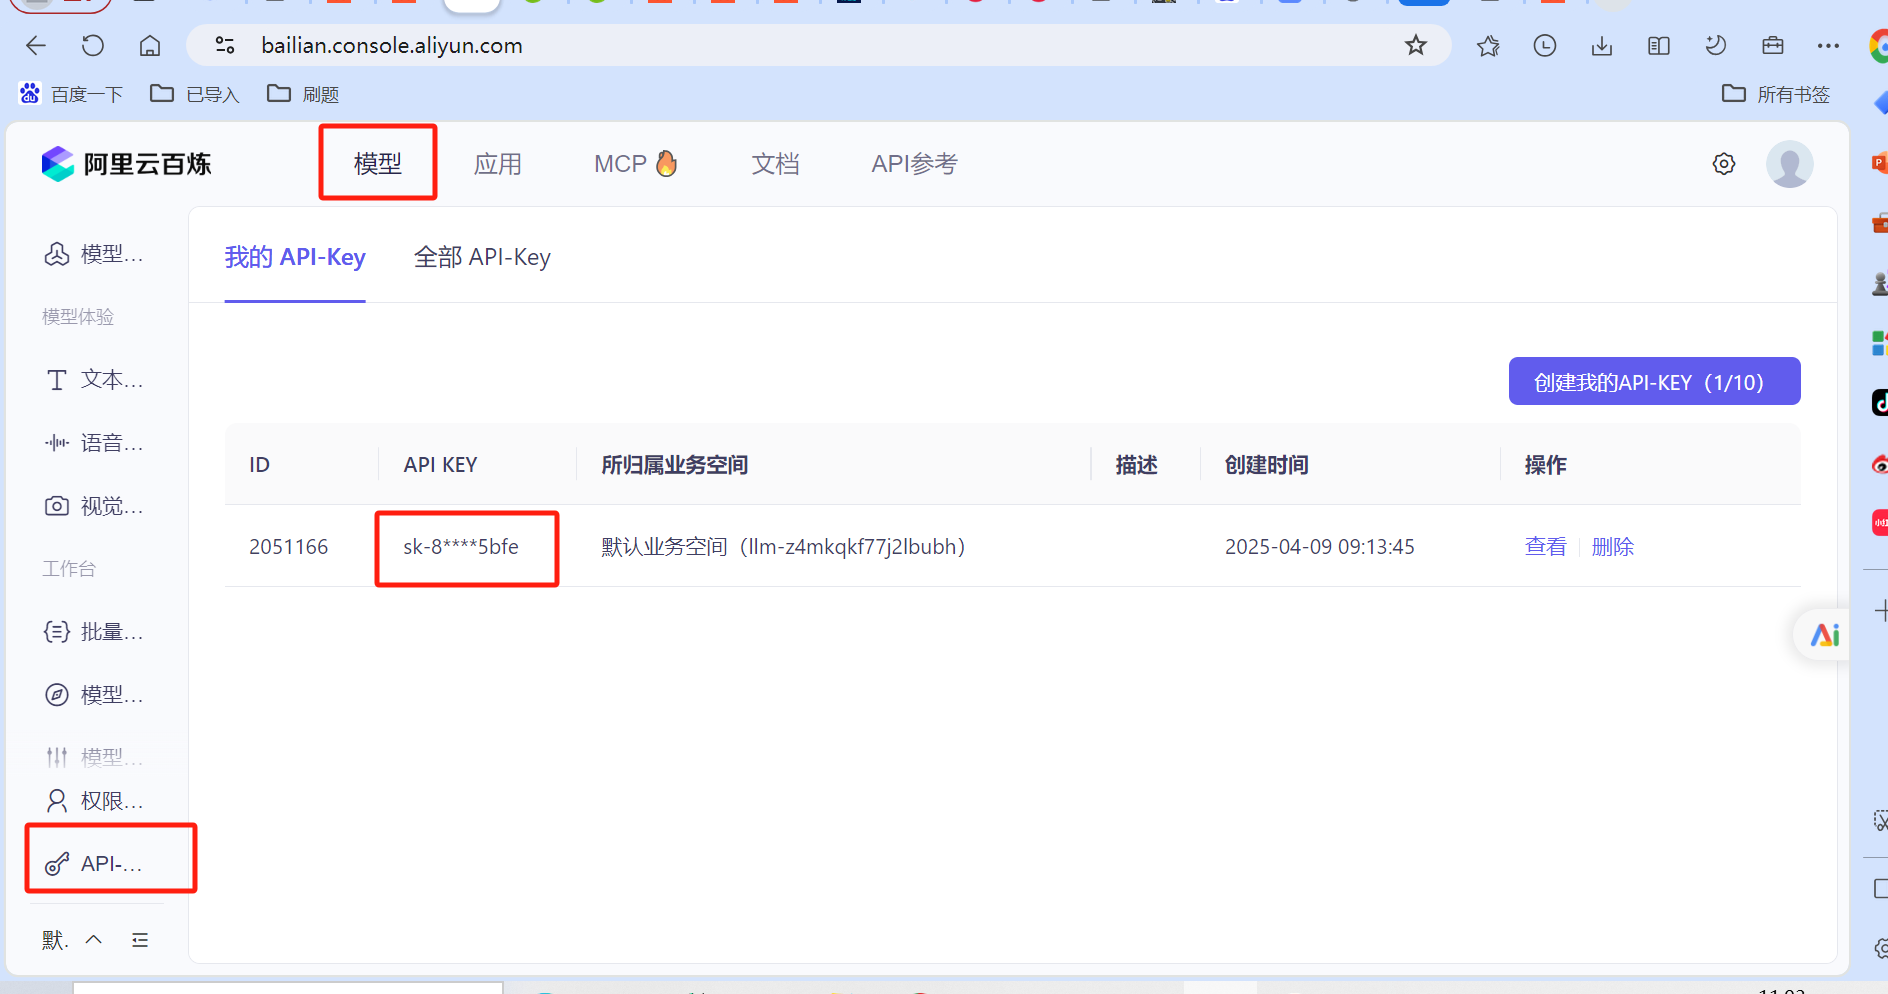Screen dimensions: 1888x994
Task: Select the 我的 API-Key tab
Action: pyautogui.click(x=295, y=257)
